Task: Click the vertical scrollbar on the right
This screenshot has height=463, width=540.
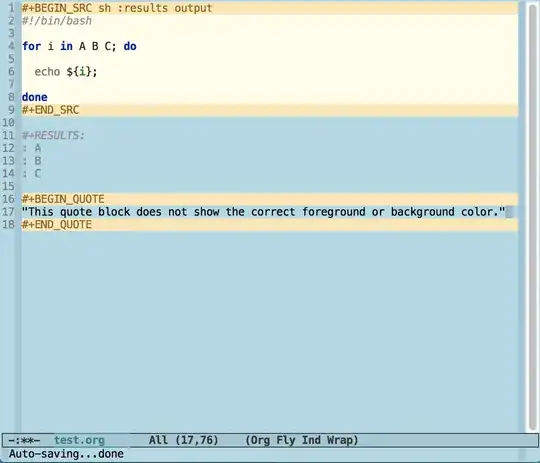Action: pos(533,217)
